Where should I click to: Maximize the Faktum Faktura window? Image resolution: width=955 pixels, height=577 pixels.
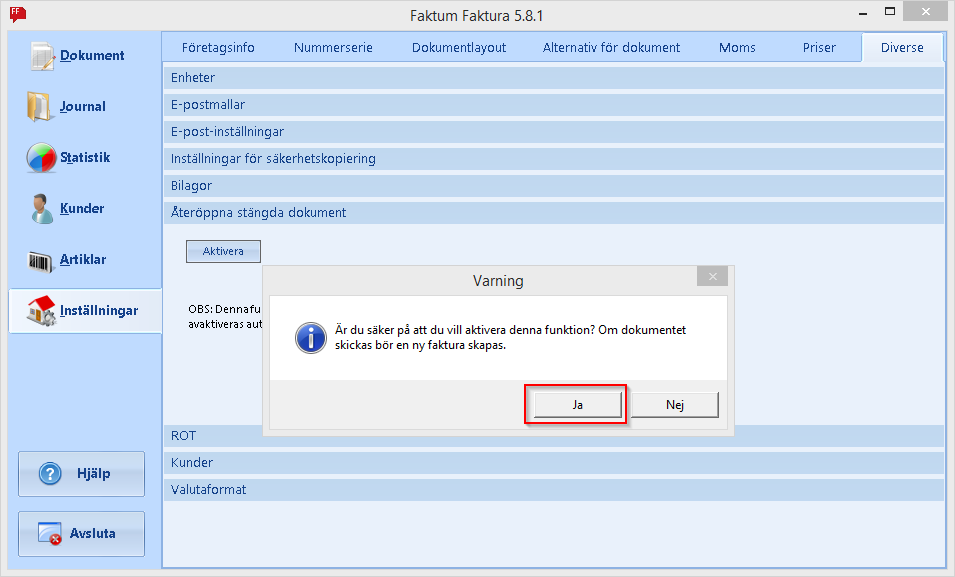[890, 12]
